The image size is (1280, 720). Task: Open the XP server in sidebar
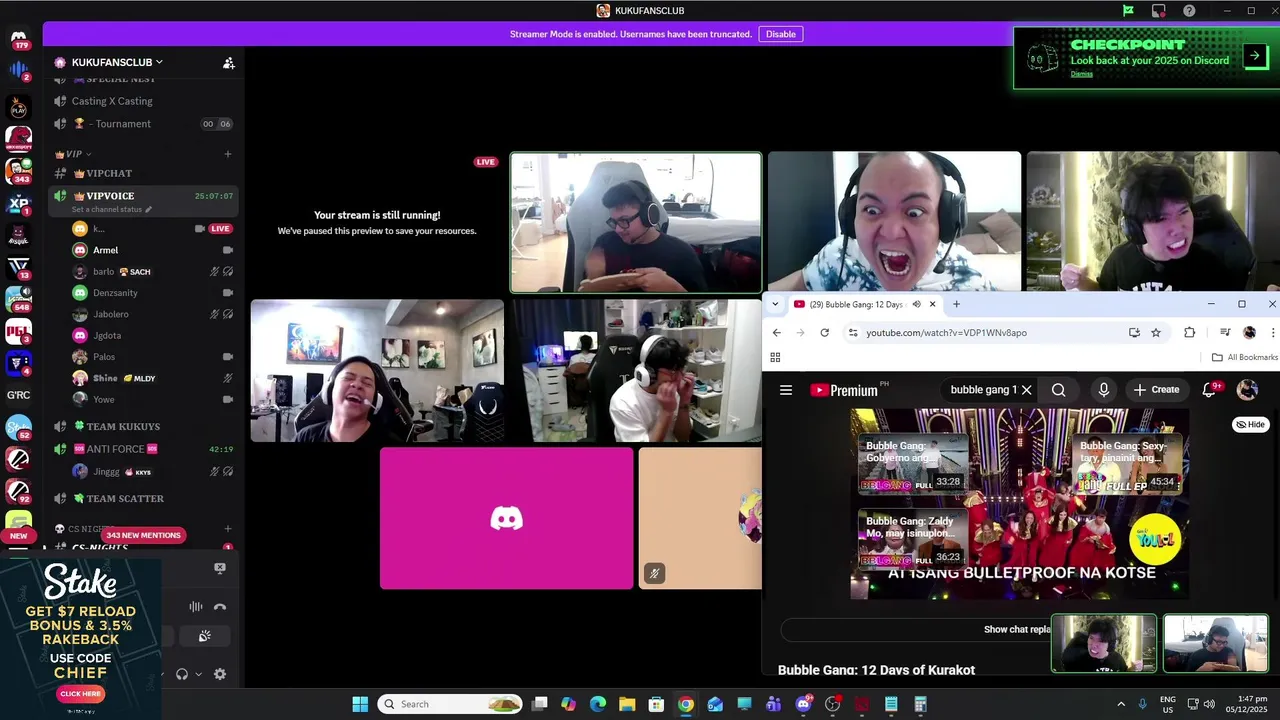(19, 204)
